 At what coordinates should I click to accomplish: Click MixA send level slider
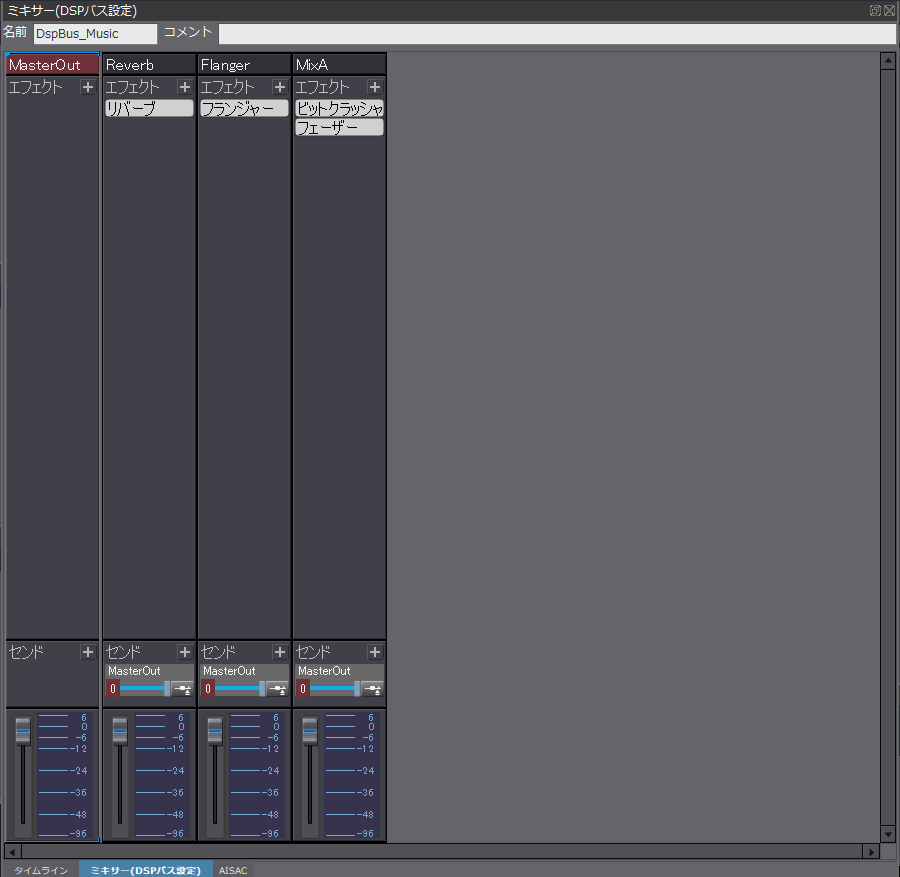click(x=335, y=689)
